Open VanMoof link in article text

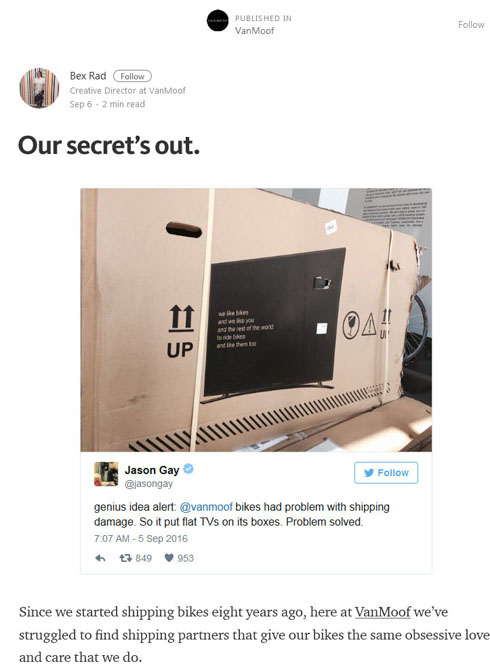pos(383,612)
